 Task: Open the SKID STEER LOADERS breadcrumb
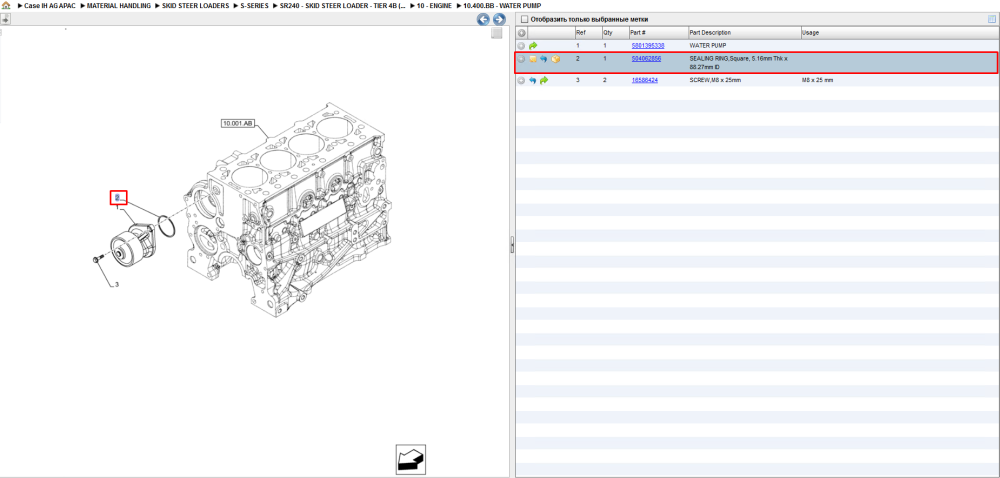(x=196, y=5)
